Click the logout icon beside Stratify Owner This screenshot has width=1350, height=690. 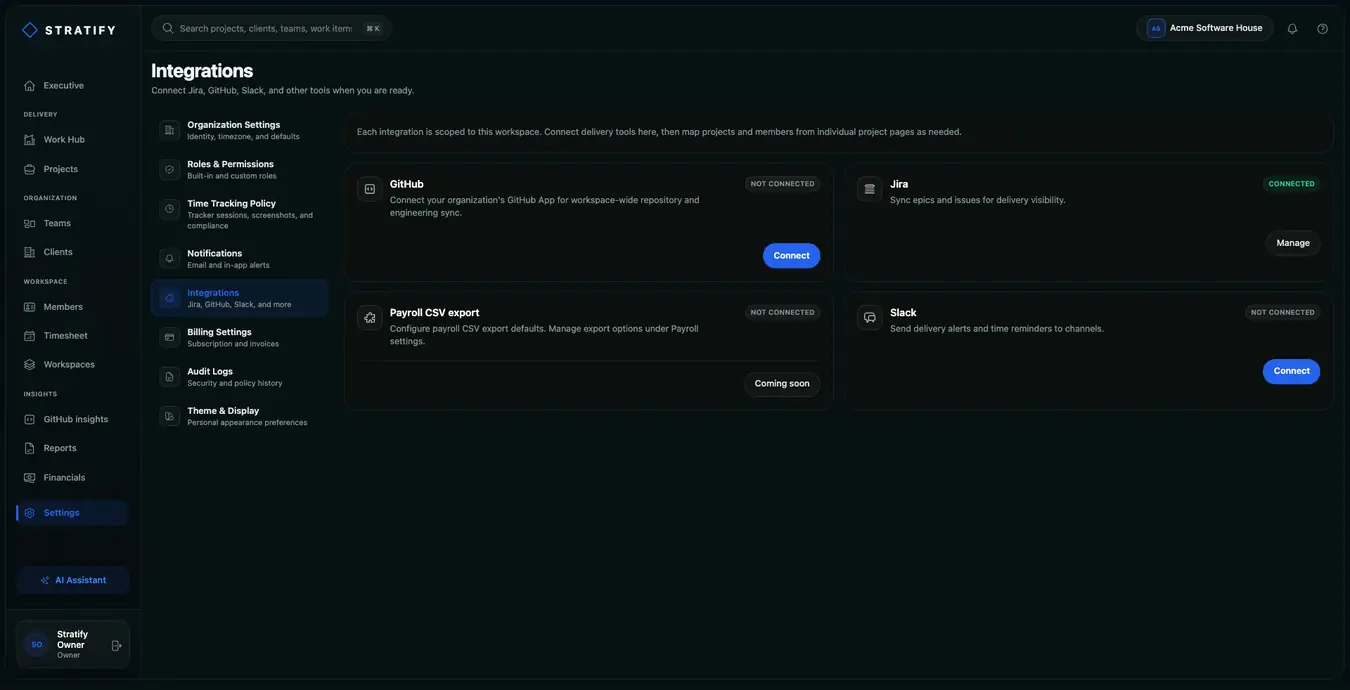(116, 645)
